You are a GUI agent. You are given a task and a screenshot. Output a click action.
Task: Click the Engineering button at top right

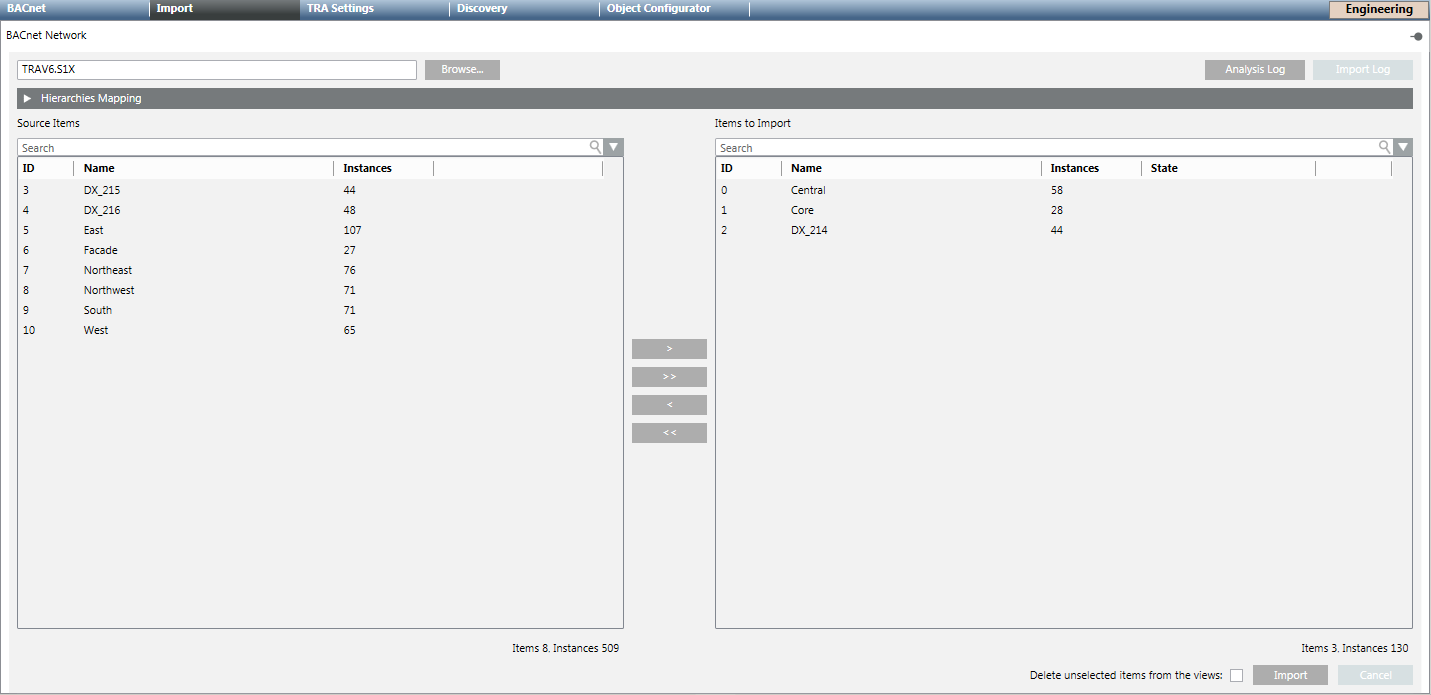1378,9
